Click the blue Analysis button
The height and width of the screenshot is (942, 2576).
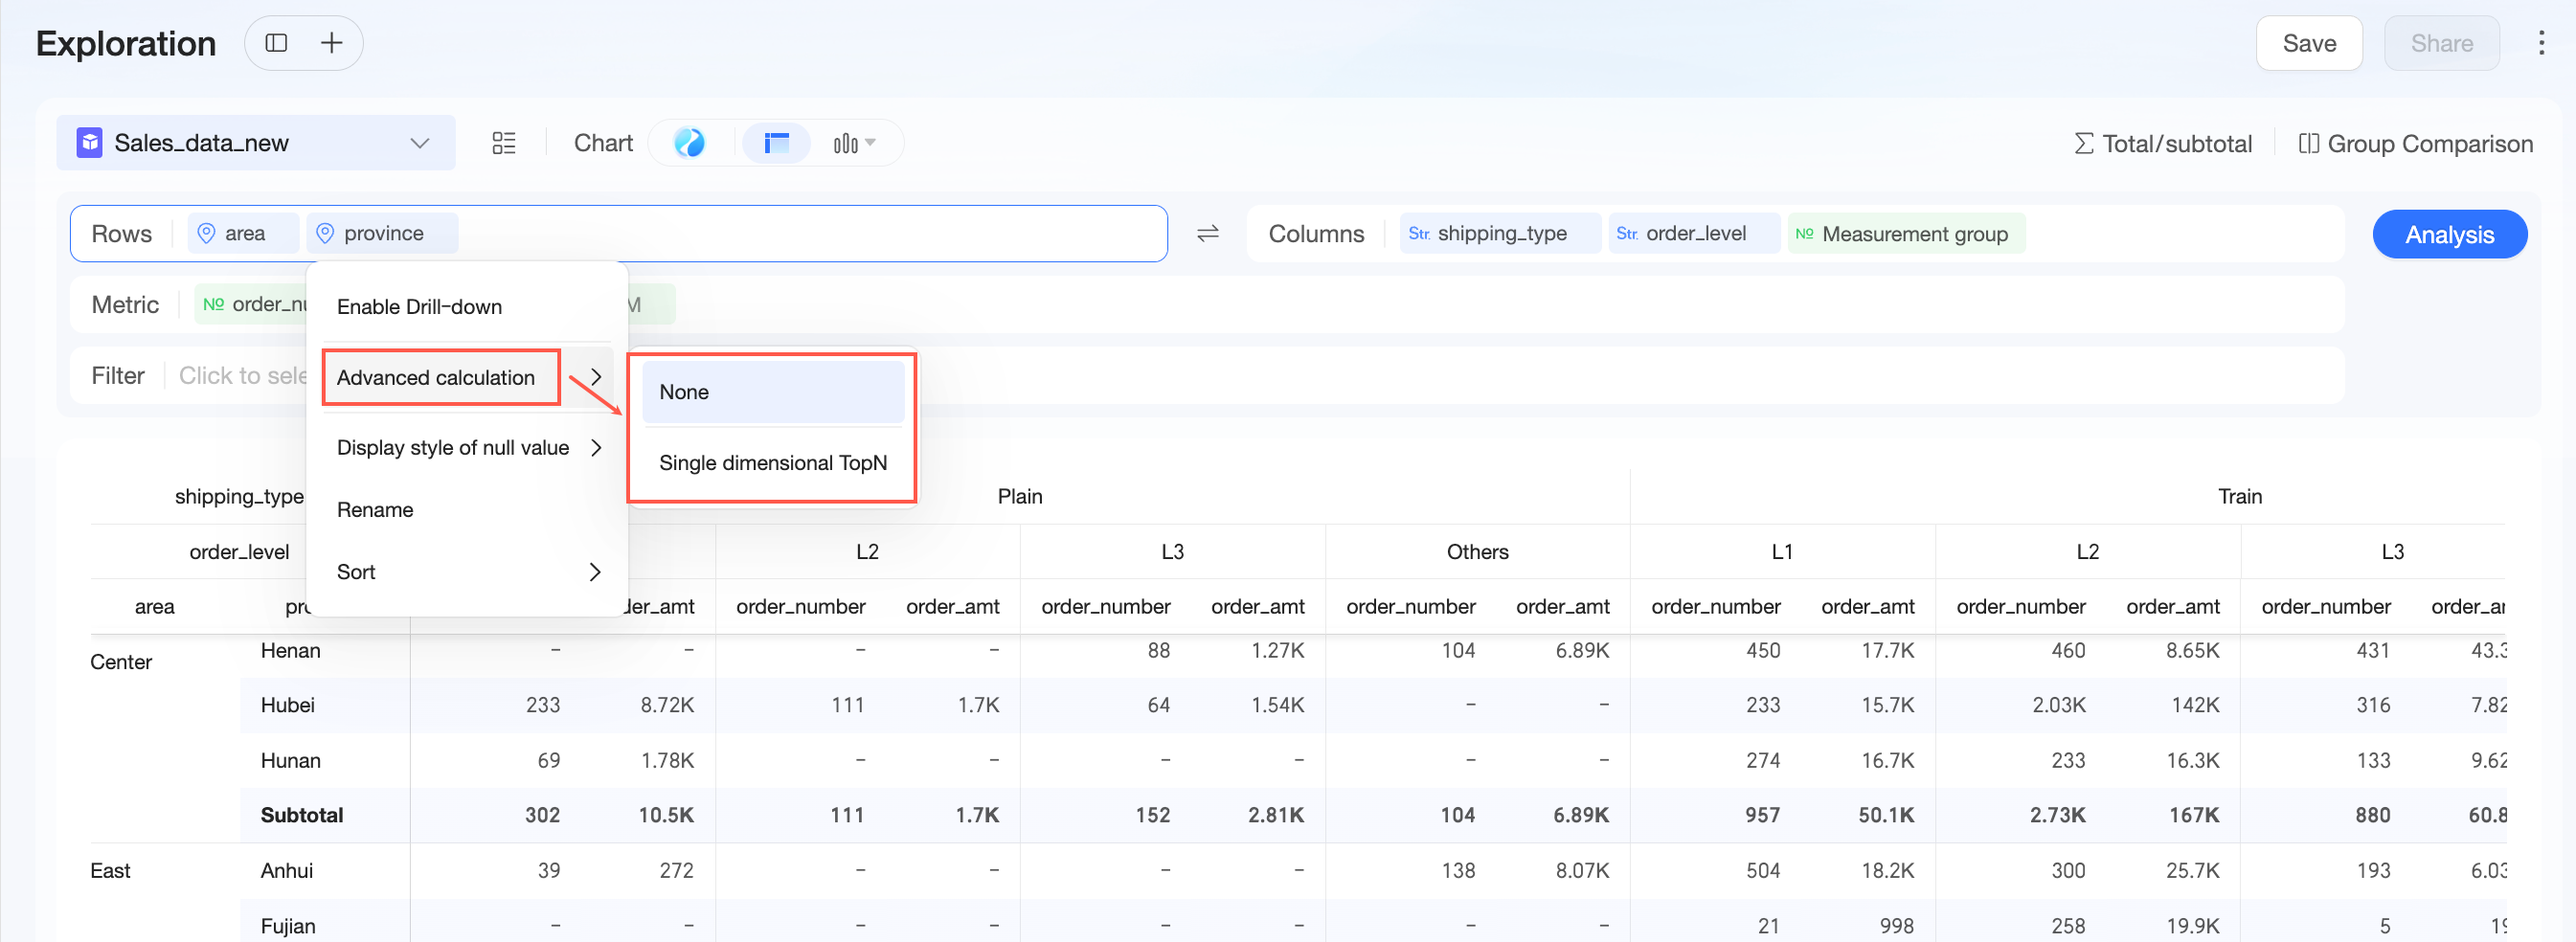tap(2449, 234)
